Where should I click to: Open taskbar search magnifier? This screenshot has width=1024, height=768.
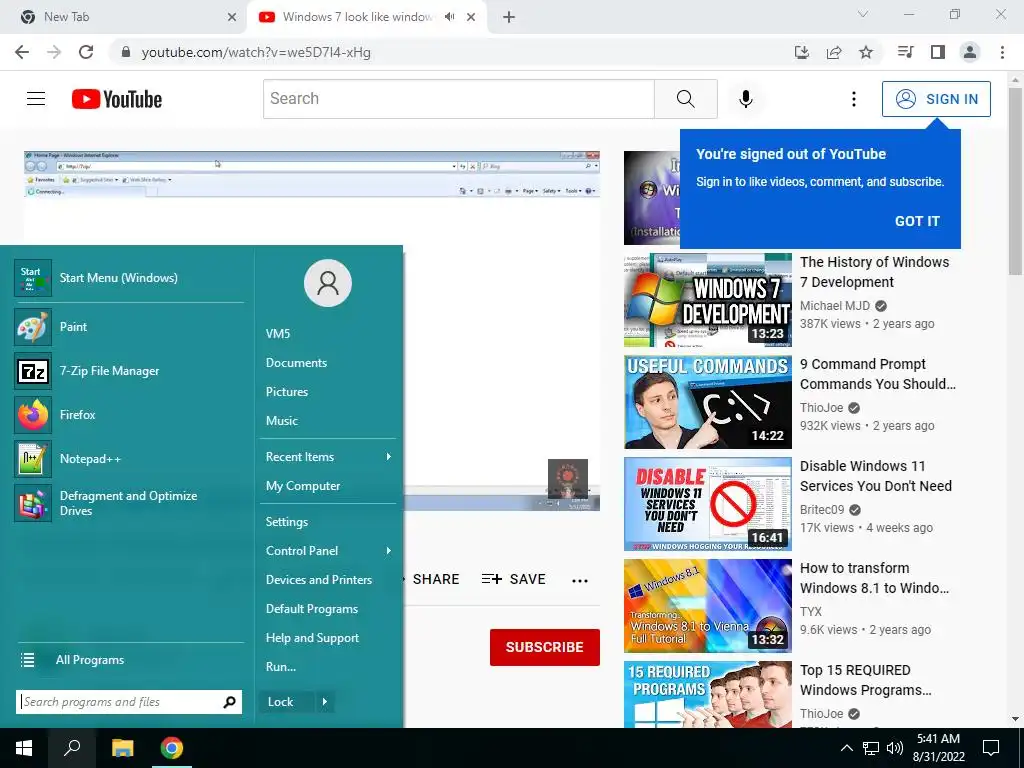pyautogui.click(x=72, y=748)
